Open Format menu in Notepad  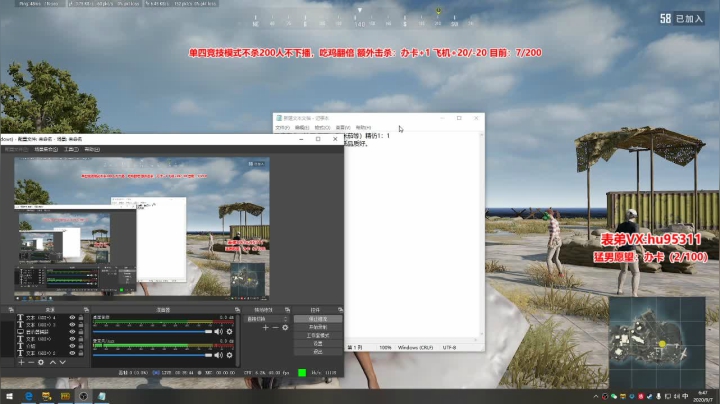tap(322, 128)
